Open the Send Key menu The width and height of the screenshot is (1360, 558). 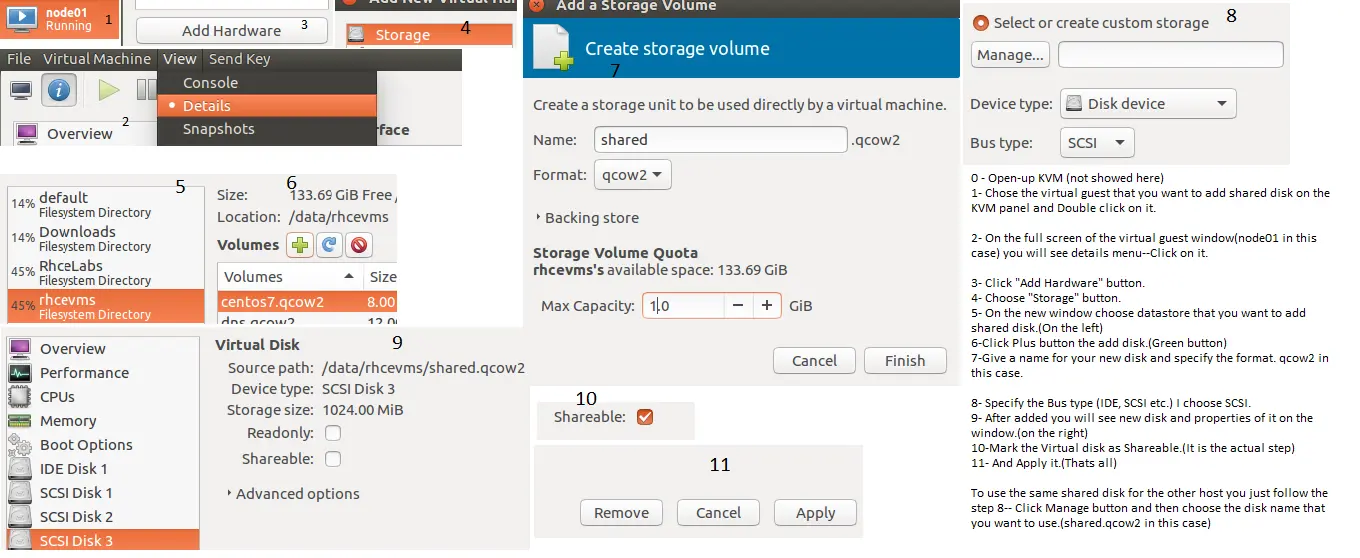239,59
